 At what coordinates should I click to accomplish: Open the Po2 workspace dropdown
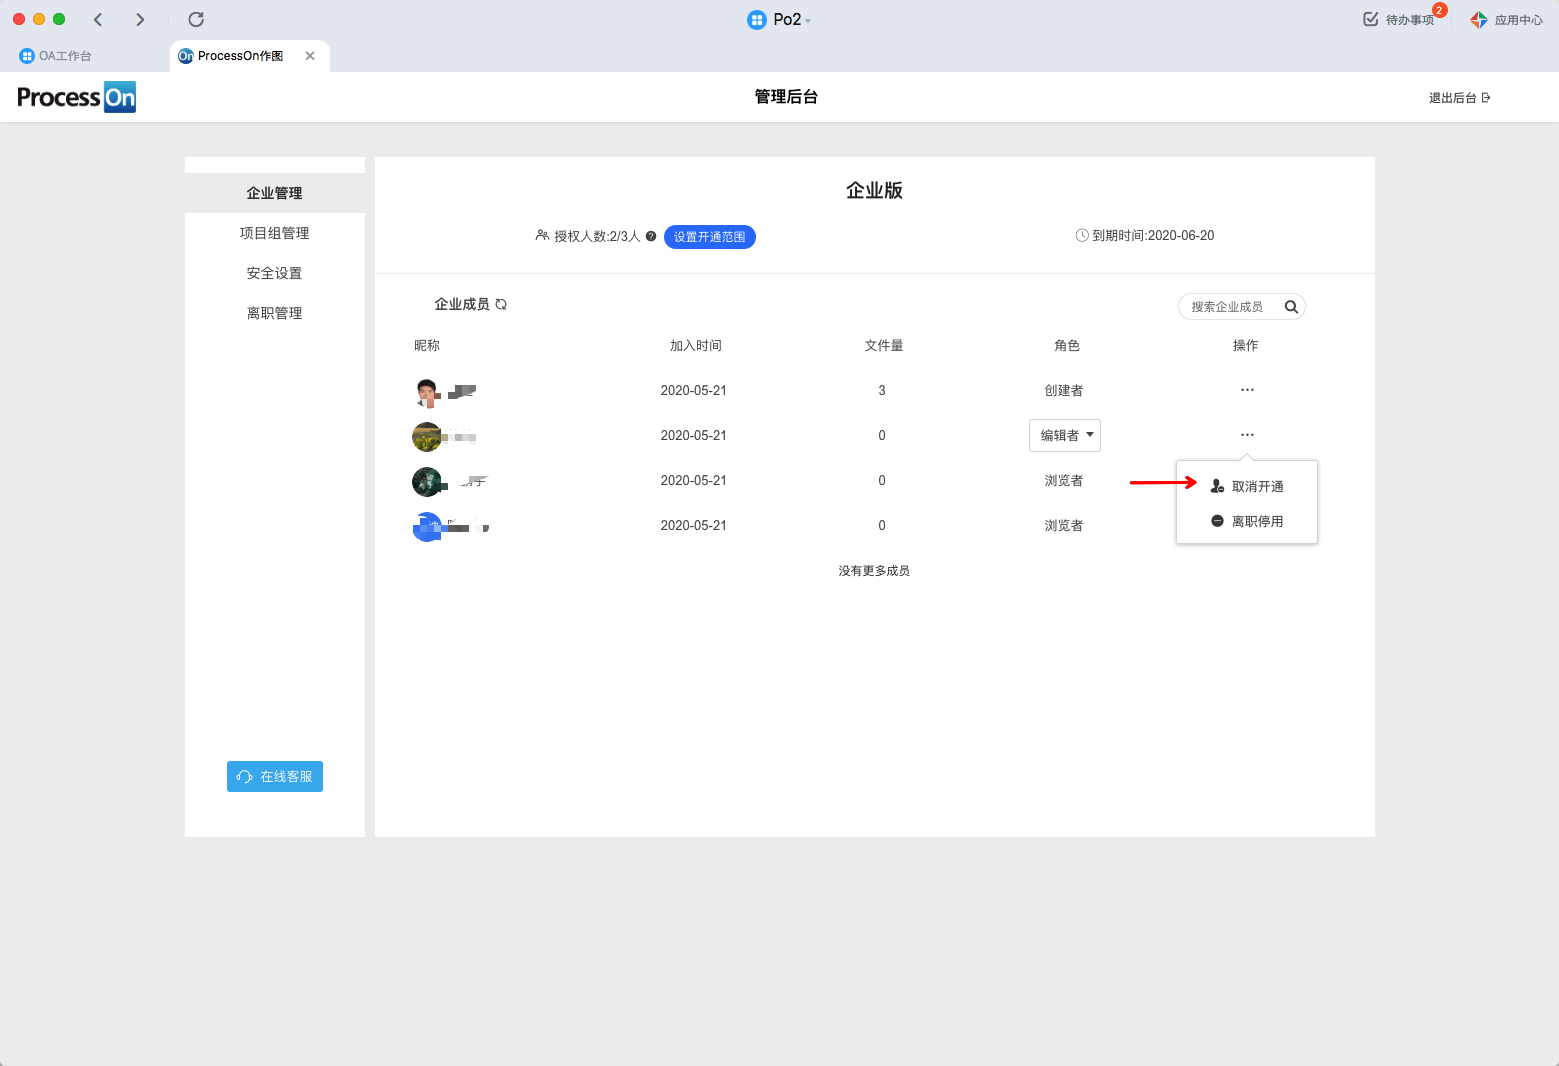[x=780, y=19]
